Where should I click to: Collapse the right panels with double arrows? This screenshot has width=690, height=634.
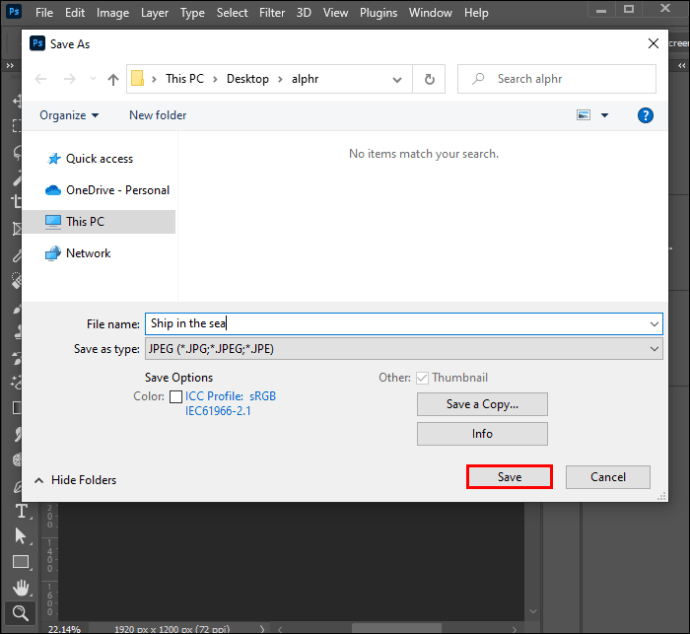pos(682,66)
